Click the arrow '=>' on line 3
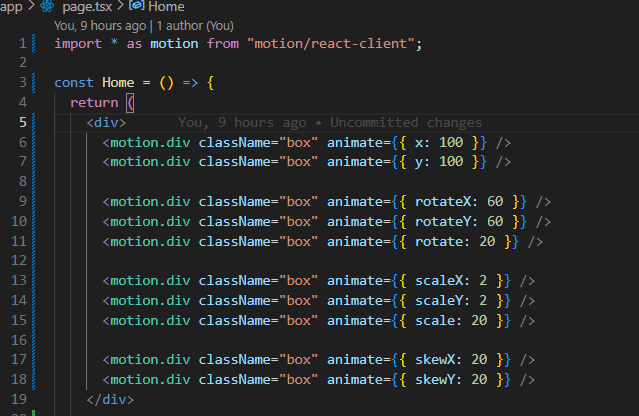Screen dimensions: 639x416 (x=190, y=83)
